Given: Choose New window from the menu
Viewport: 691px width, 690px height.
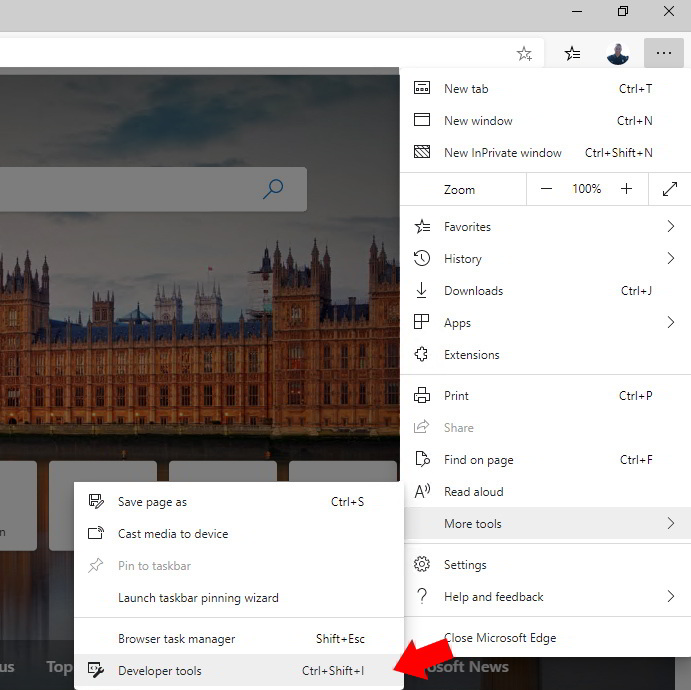Looking at the screenshot, I should [545, 120].
